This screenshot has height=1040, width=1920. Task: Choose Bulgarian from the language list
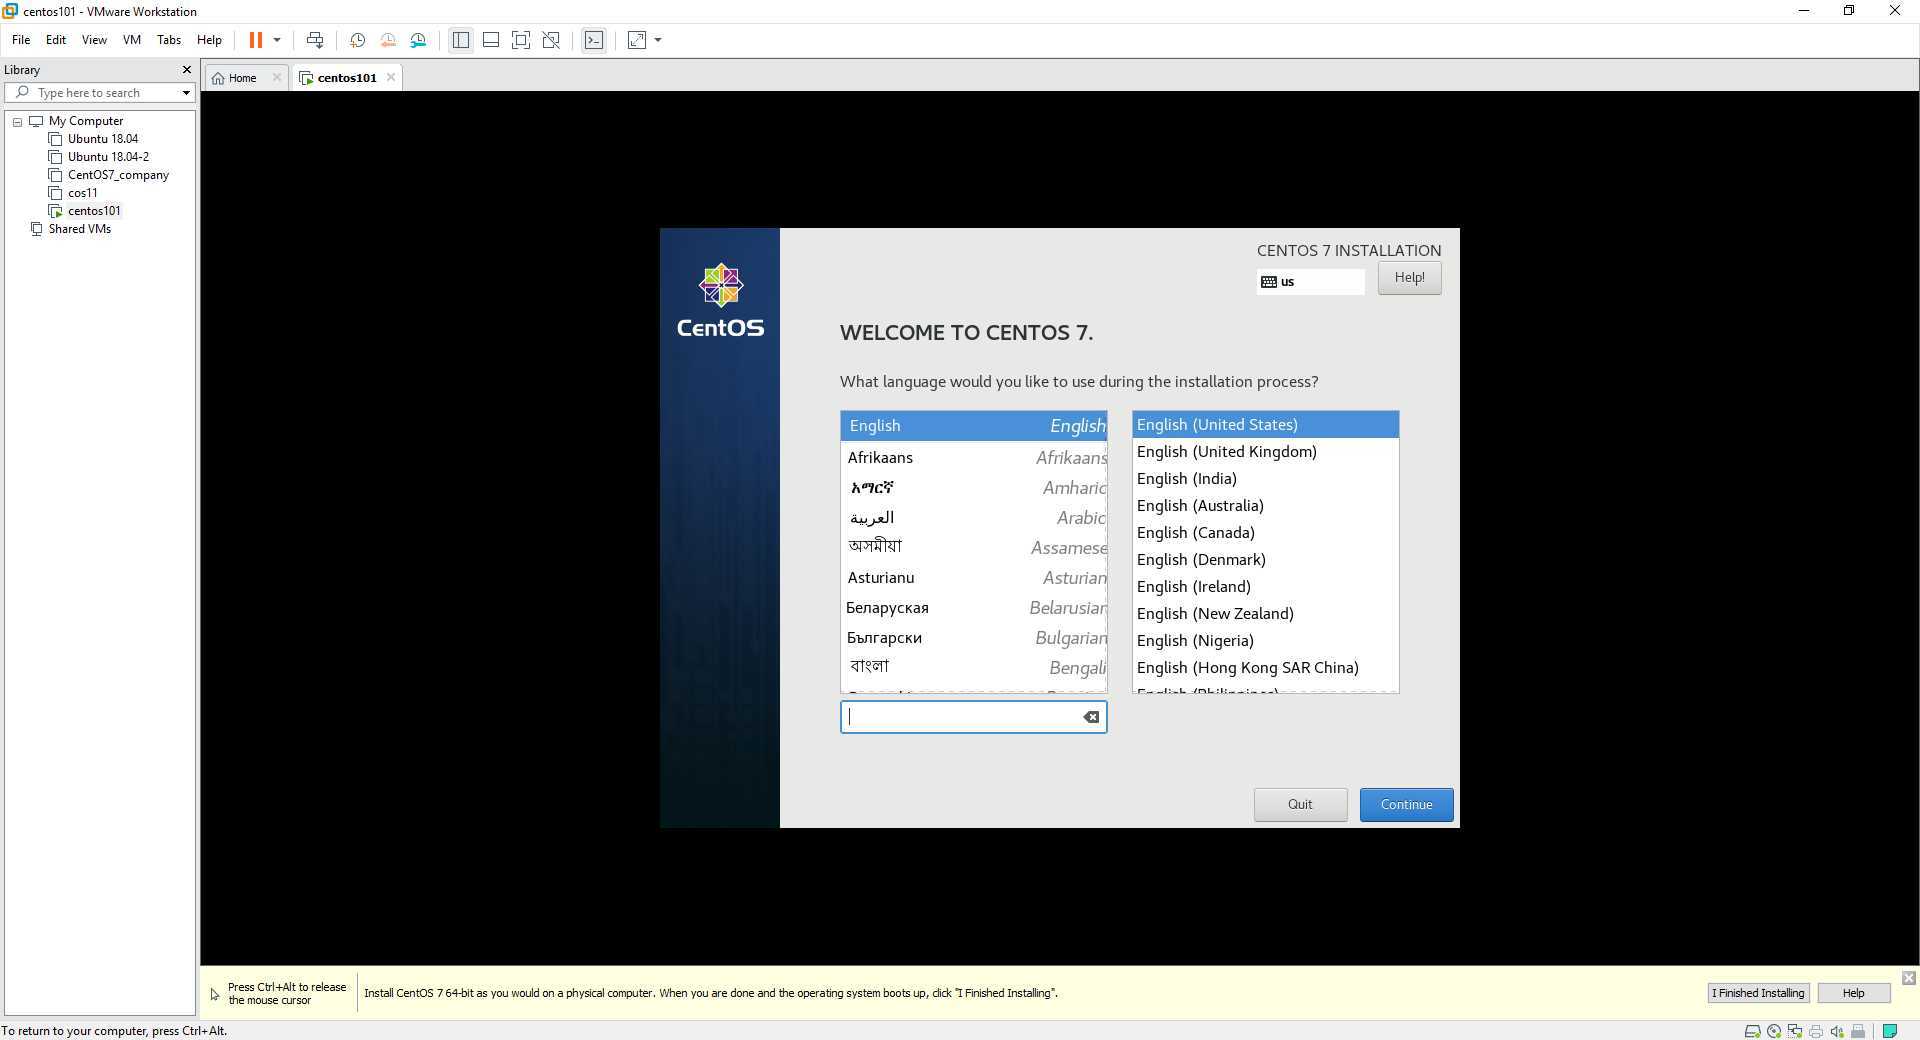974,638
